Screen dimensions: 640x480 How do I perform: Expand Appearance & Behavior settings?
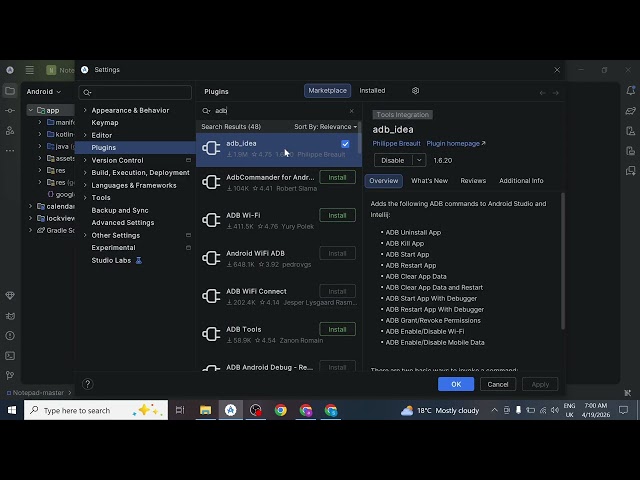pos(85,110)
